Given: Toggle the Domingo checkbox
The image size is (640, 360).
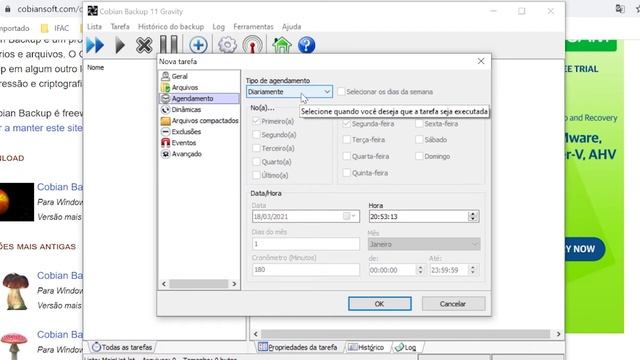Looking at the screenshot, I should click(x=419, y=156).
